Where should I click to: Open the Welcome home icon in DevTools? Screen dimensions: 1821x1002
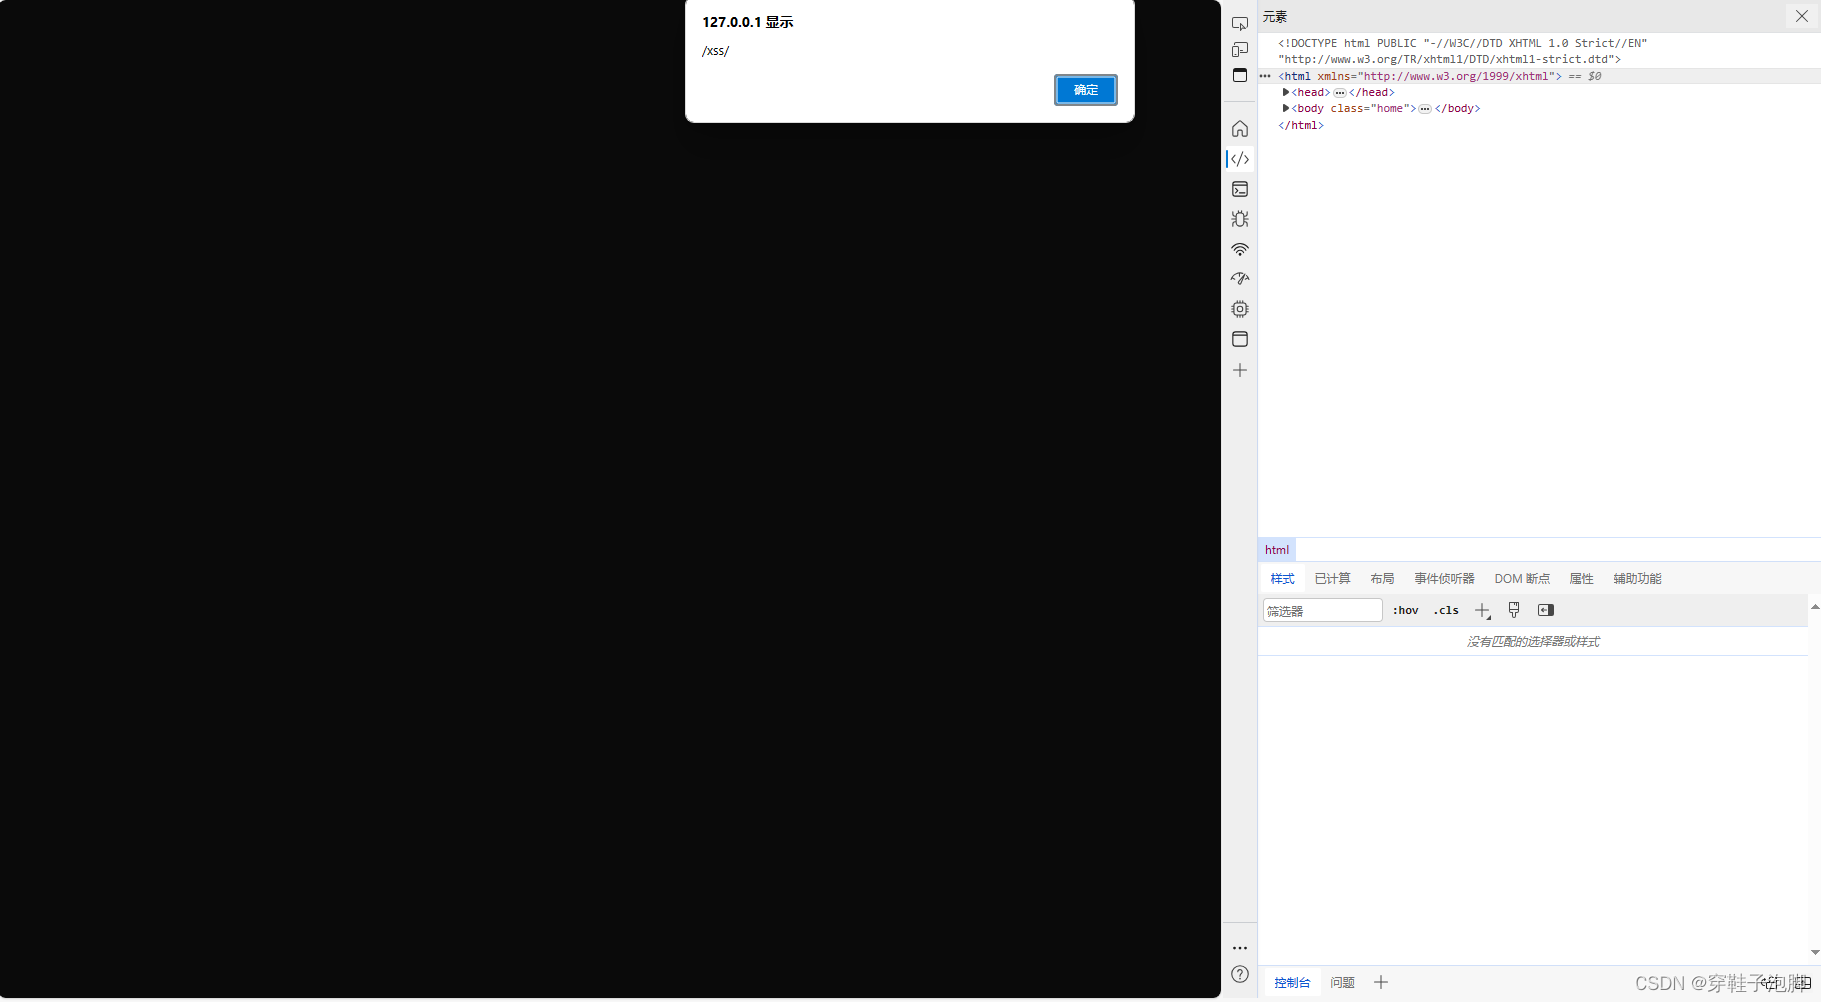[1240, 129]
